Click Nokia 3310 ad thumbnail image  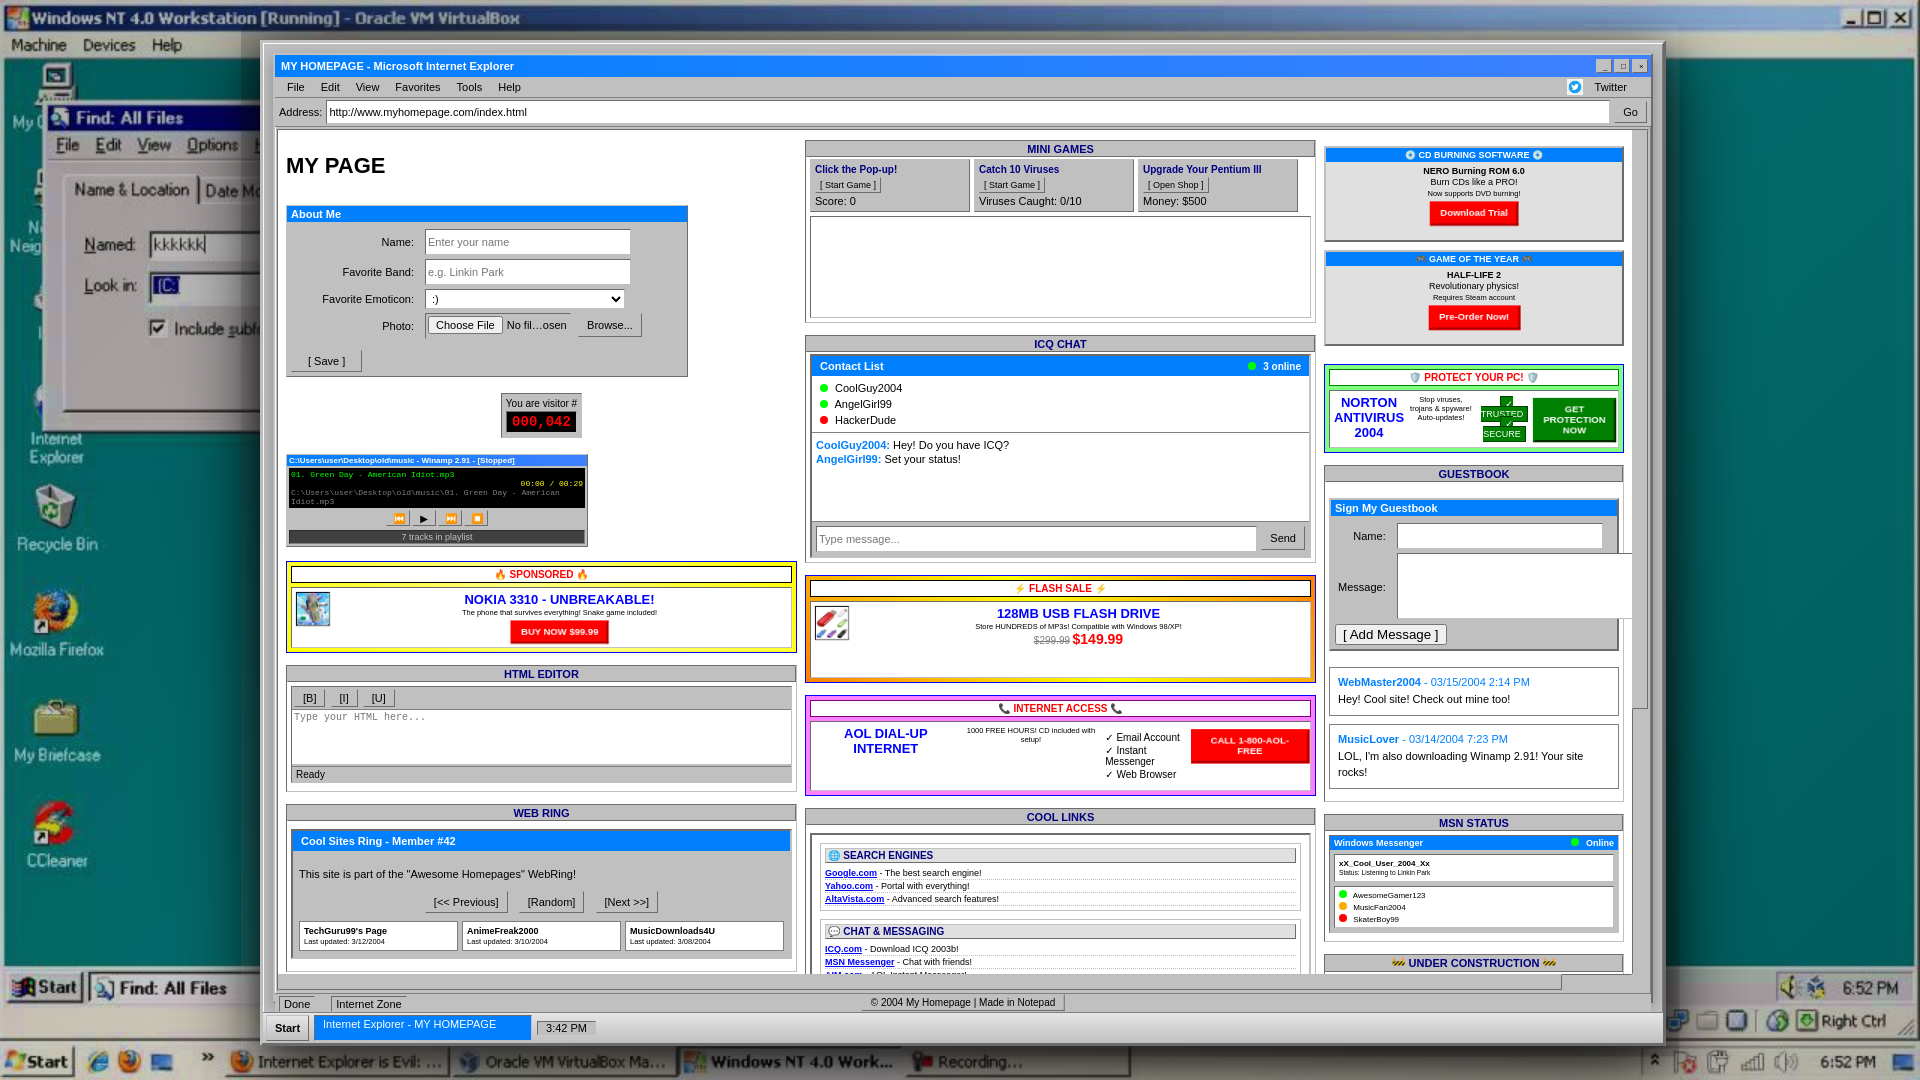[313, 609]
